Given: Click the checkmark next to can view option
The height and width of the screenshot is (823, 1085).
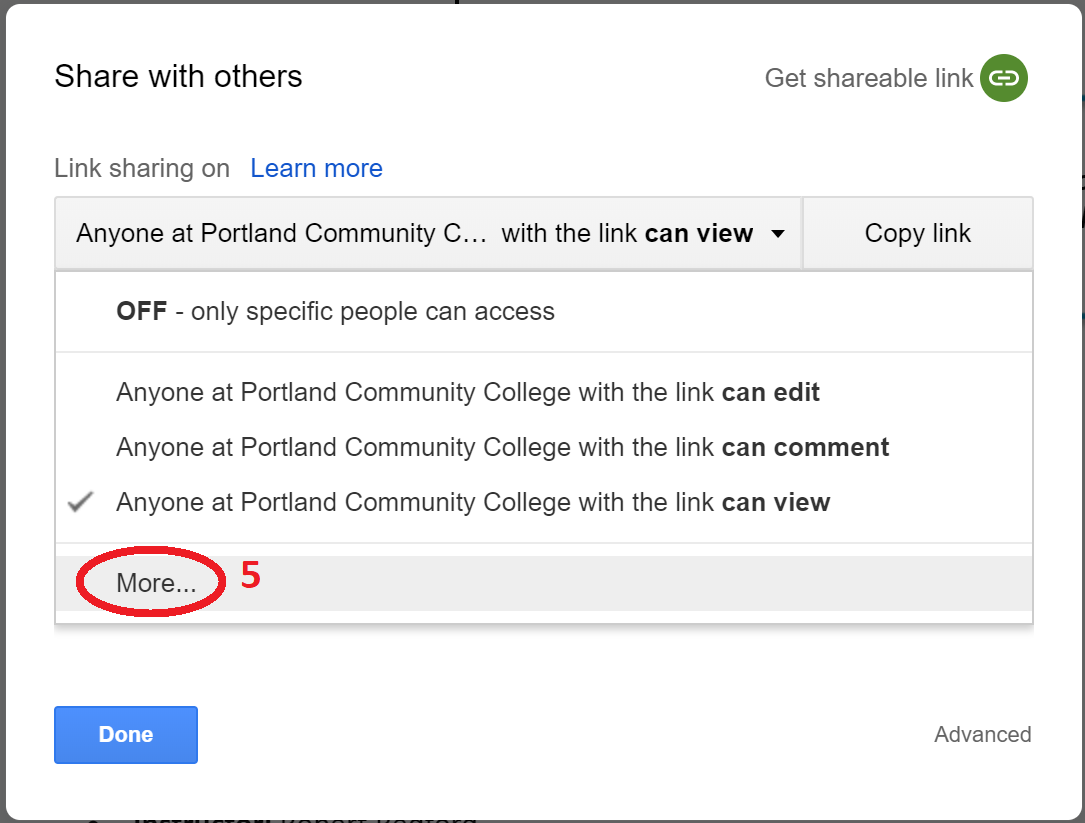Looking at the screenshot, I should click(79, 502).
